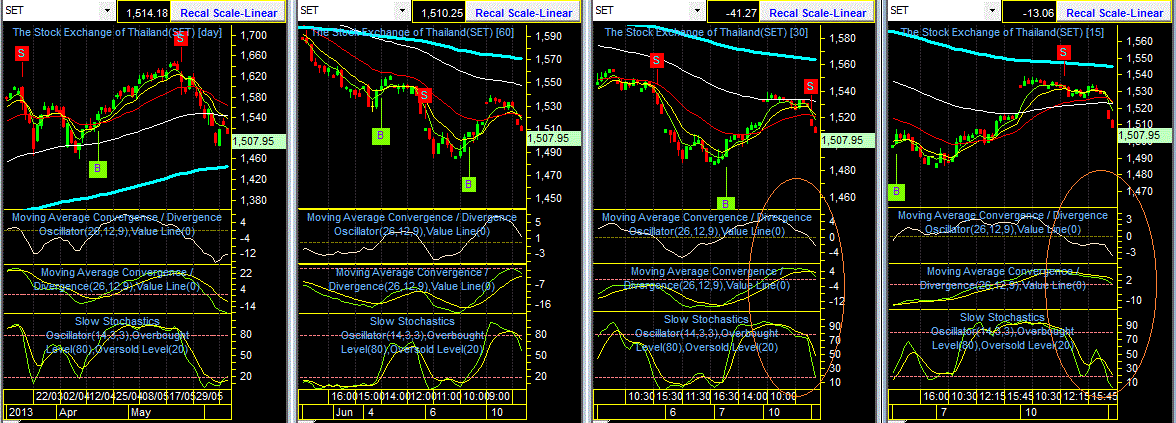Click the 1,507.95 price tag on [15] chart

coord(1144,135)
